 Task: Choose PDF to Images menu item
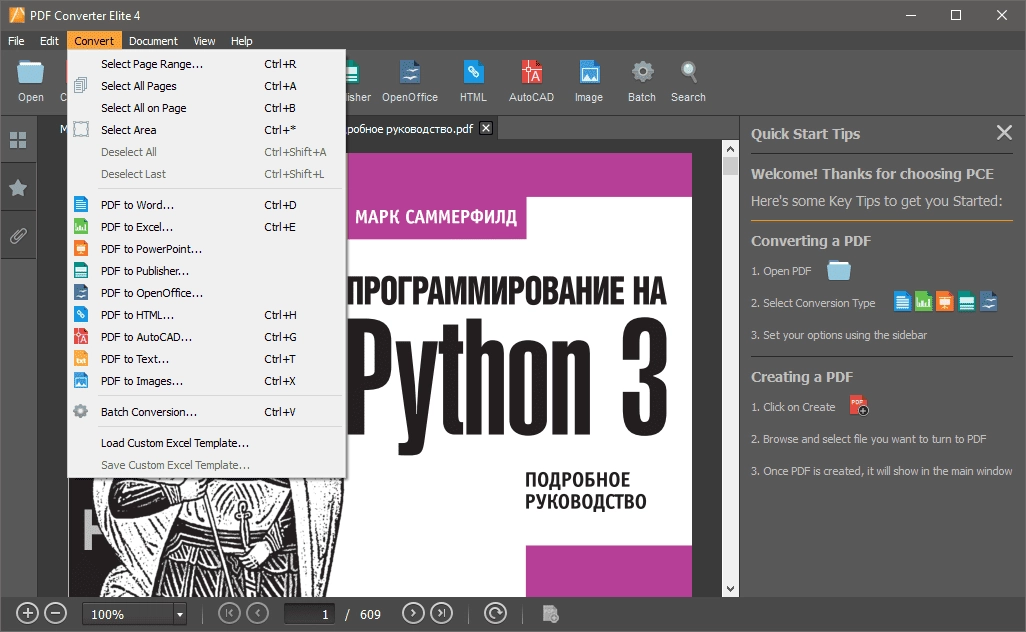coord(206,381)
